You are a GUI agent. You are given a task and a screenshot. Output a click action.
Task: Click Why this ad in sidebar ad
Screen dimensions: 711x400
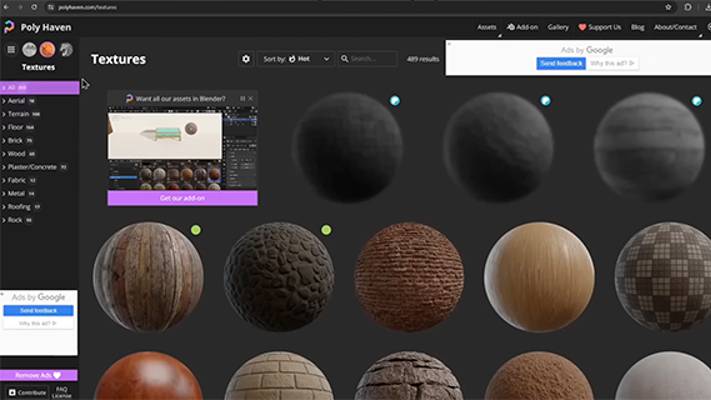[38, 323]
